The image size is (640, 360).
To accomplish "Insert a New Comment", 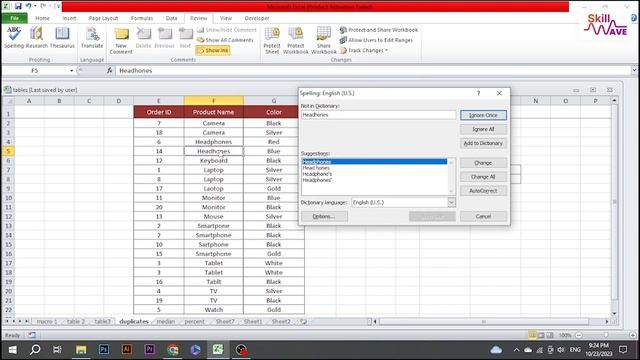I will (x=121, y=40).
